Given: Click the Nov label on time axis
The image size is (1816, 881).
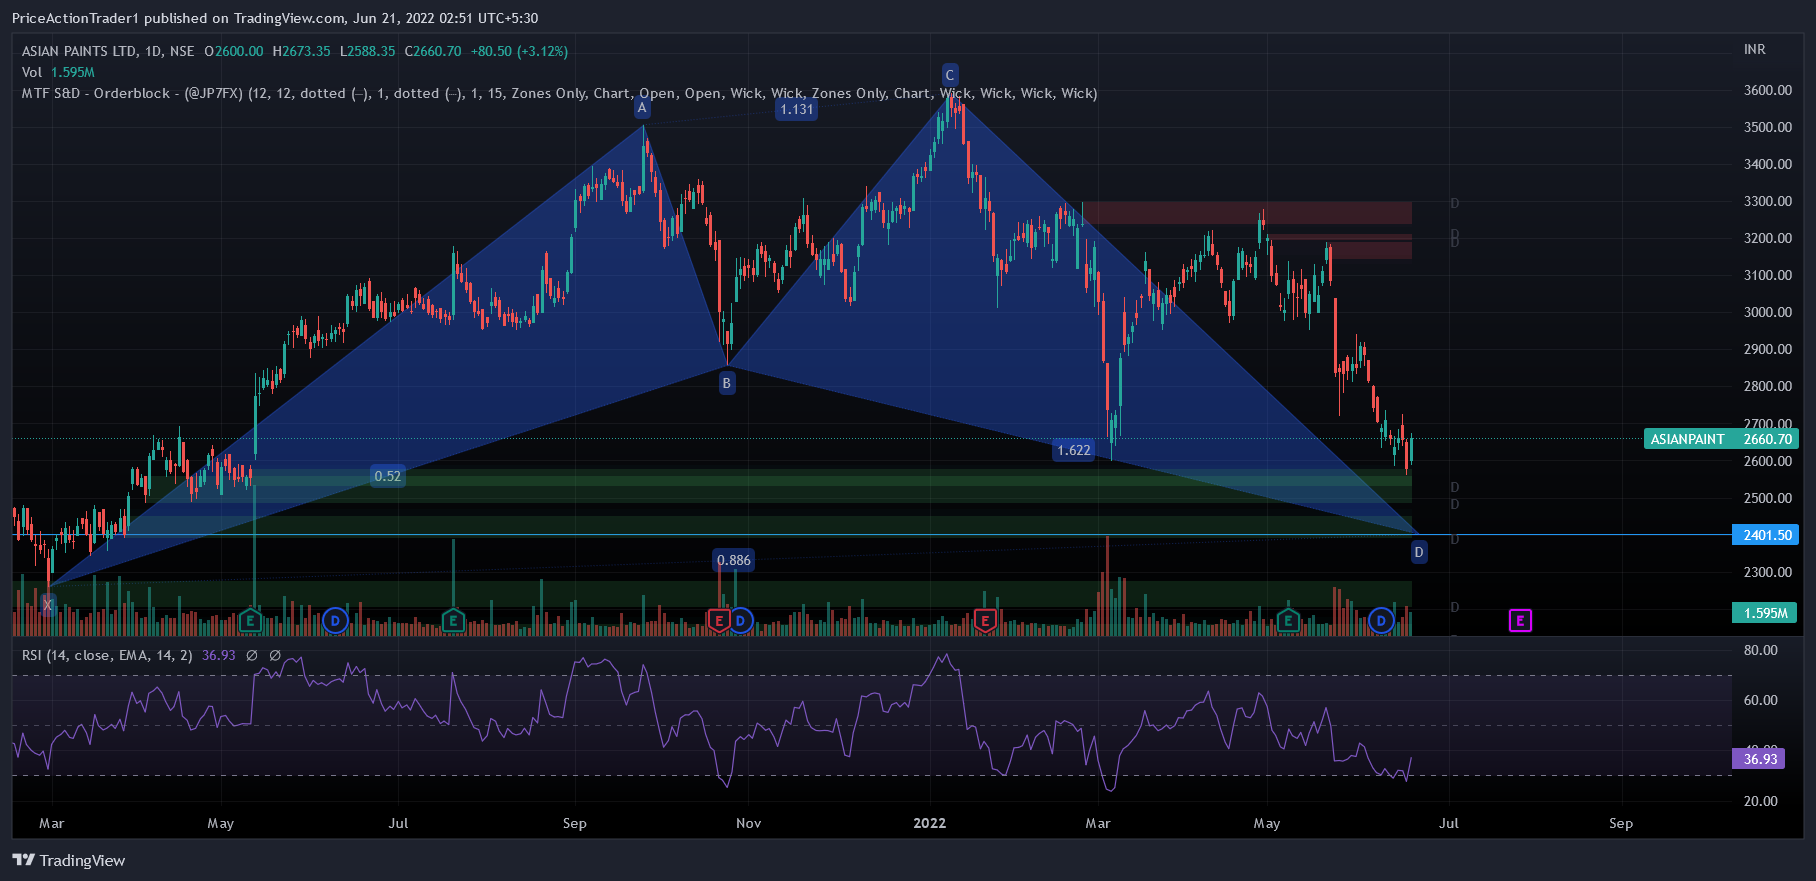Looking at the screenshot, I should click(x=748, y=823).
